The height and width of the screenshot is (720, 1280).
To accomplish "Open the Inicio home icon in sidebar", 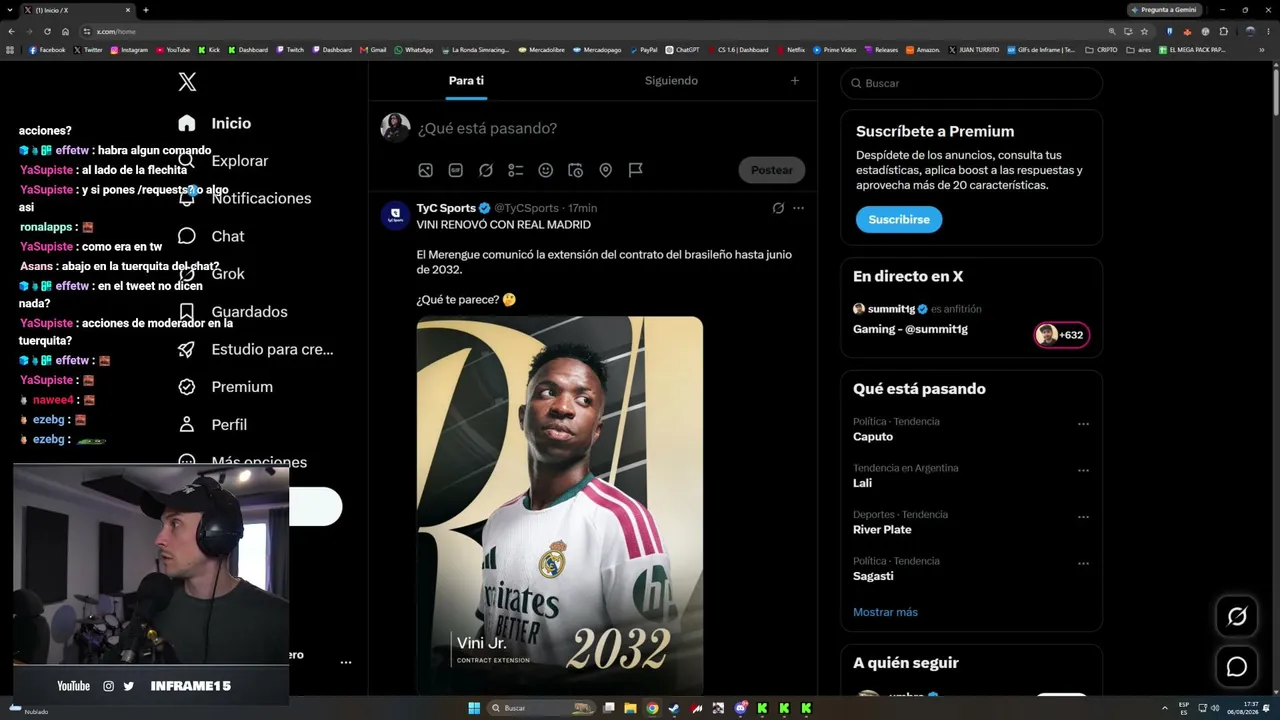I will pyautogui.click(x=187, y=123).
